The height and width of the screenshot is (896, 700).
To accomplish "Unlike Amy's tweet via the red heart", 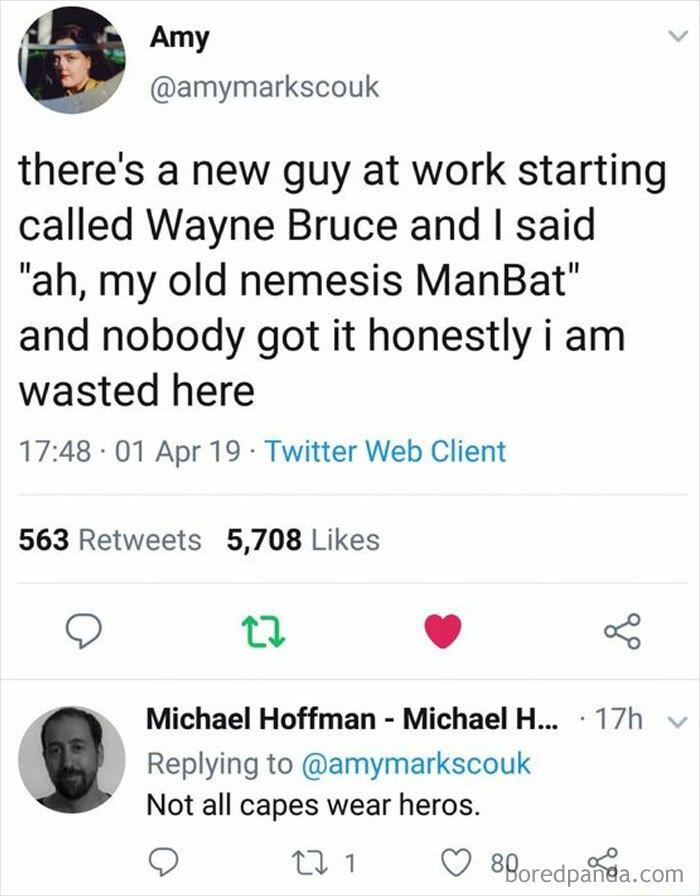I will click(441, 631).
